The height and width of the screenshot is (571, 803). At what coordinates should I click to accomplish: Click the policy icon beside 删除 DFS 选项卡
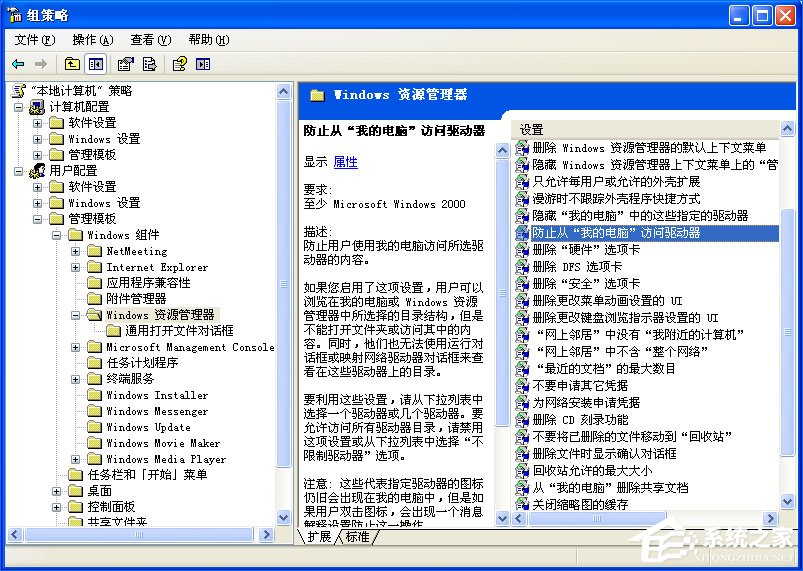coord(522,266)
